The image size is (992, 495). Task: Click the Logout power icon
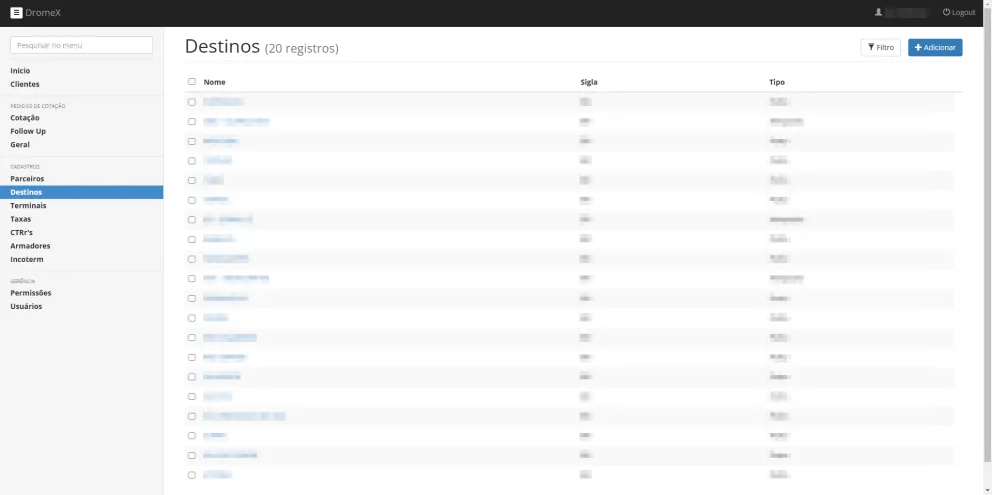click(946, 12)
